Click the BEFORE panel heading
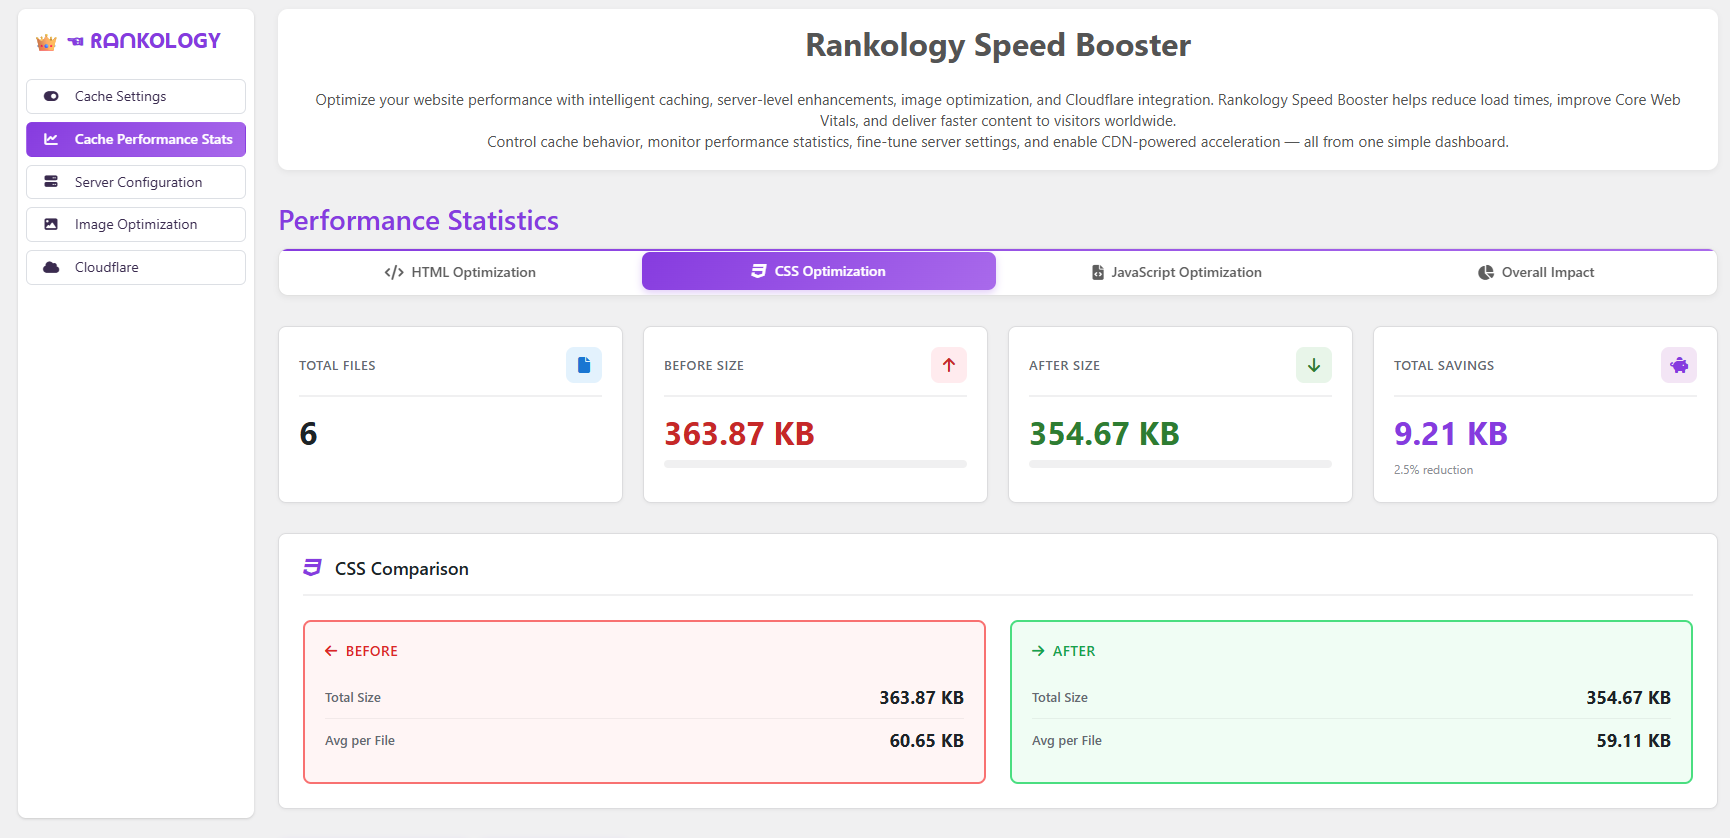The image size is (1730, 838). pos(372,651)
